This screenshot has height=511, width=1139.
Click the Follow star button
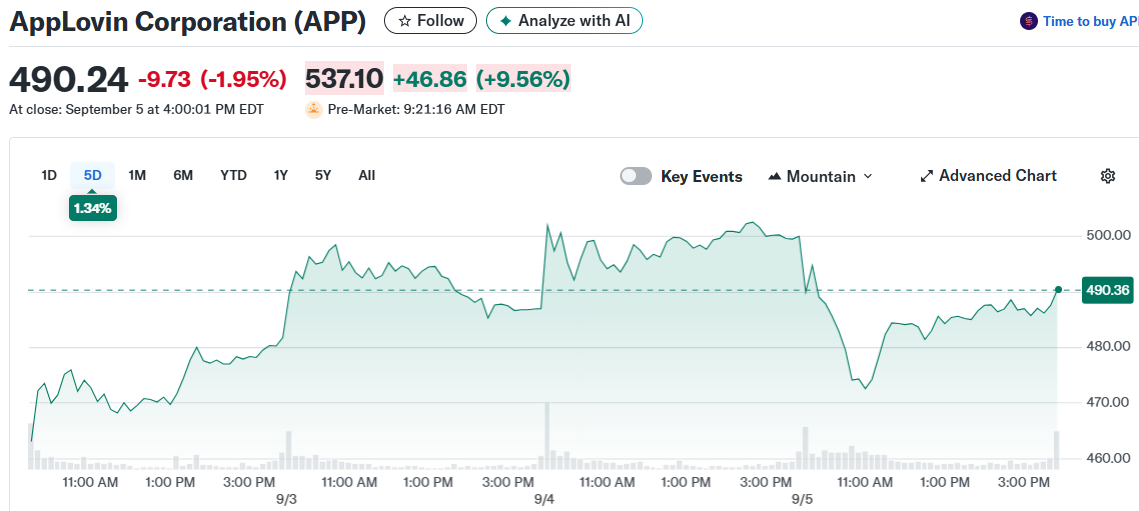pos(430,20)
